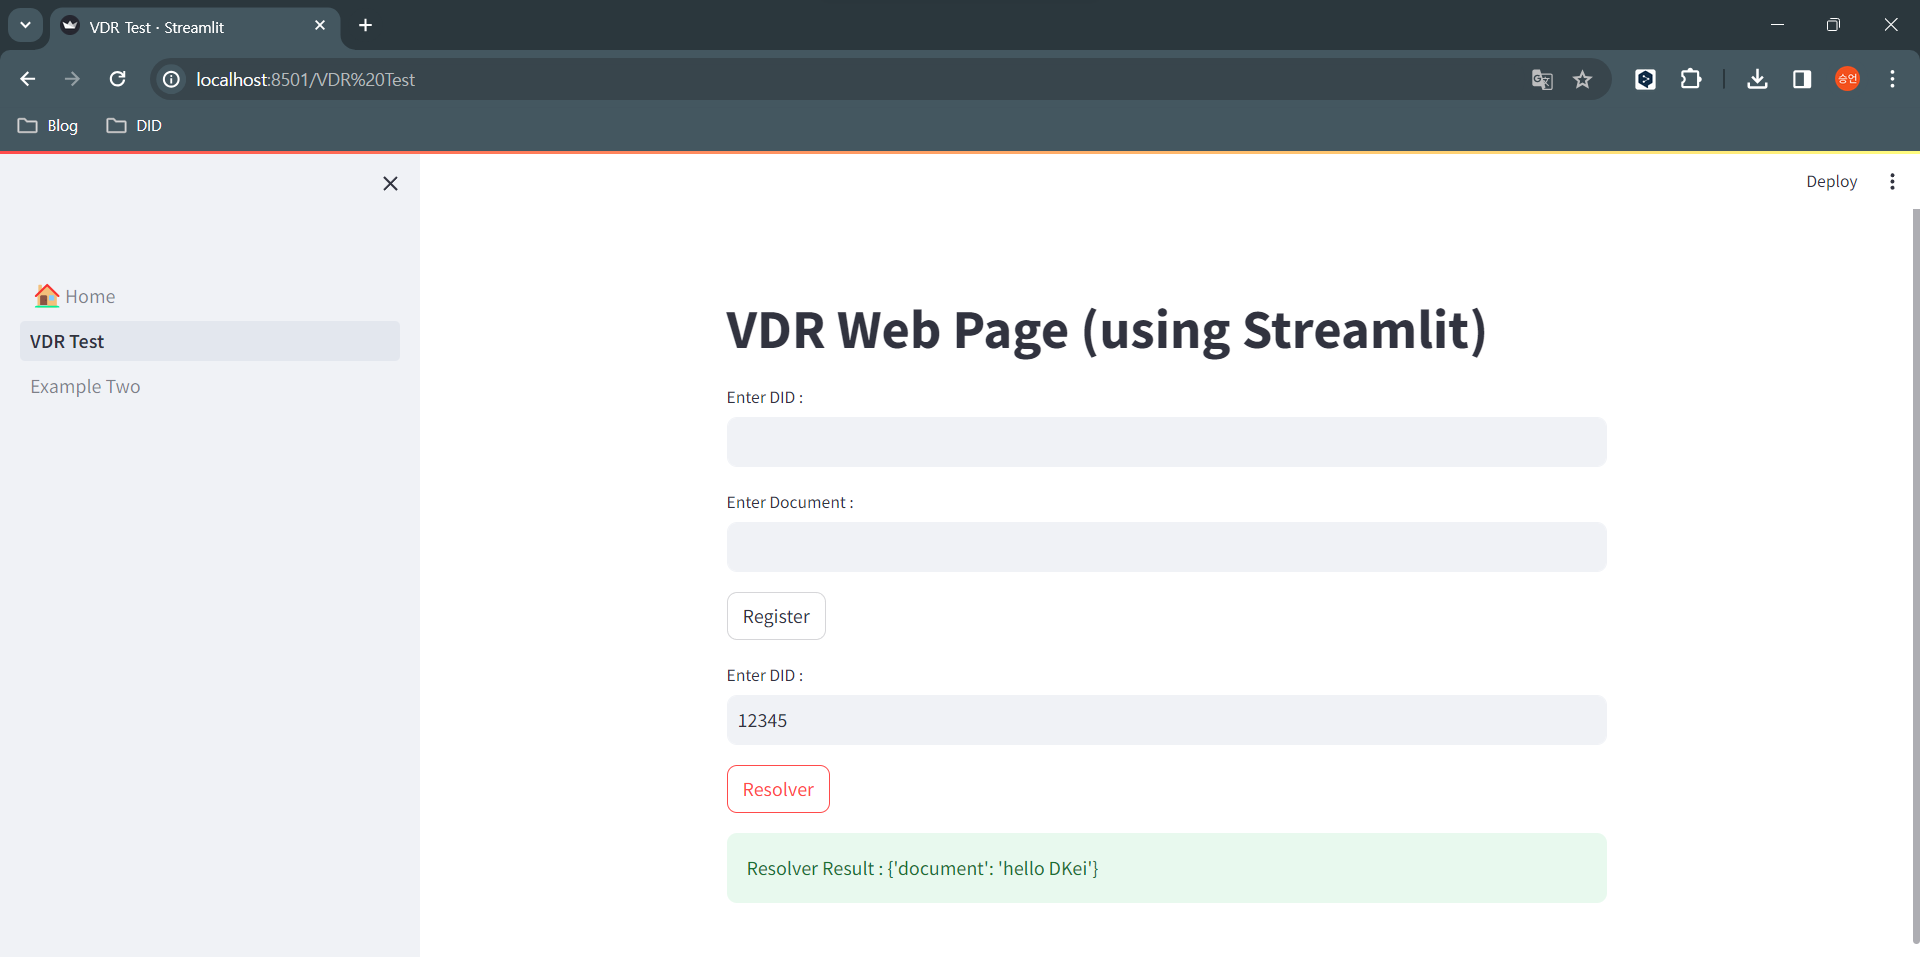Focus the Enter Document input field
The image size is (1920, 957).
tap(1166, 547)
